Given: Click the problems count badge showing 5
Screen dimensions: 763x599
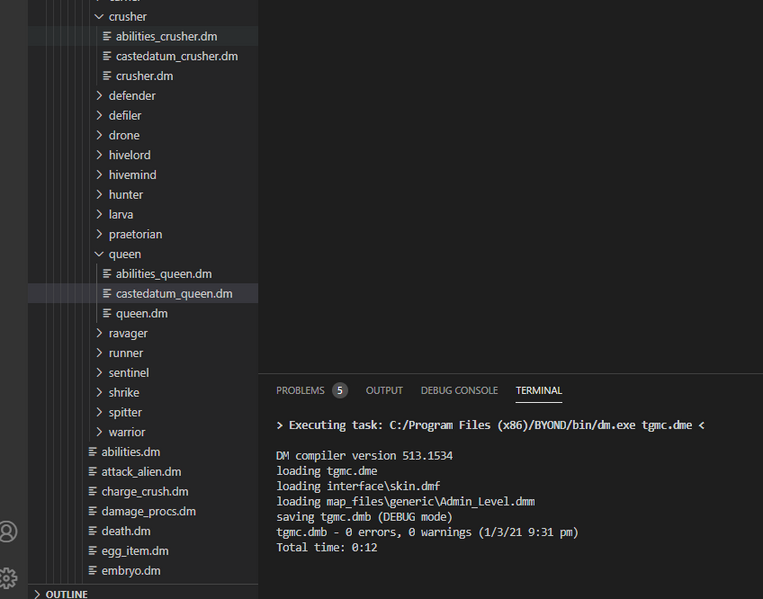Looking at the screenshot, I should pos(340,390).
